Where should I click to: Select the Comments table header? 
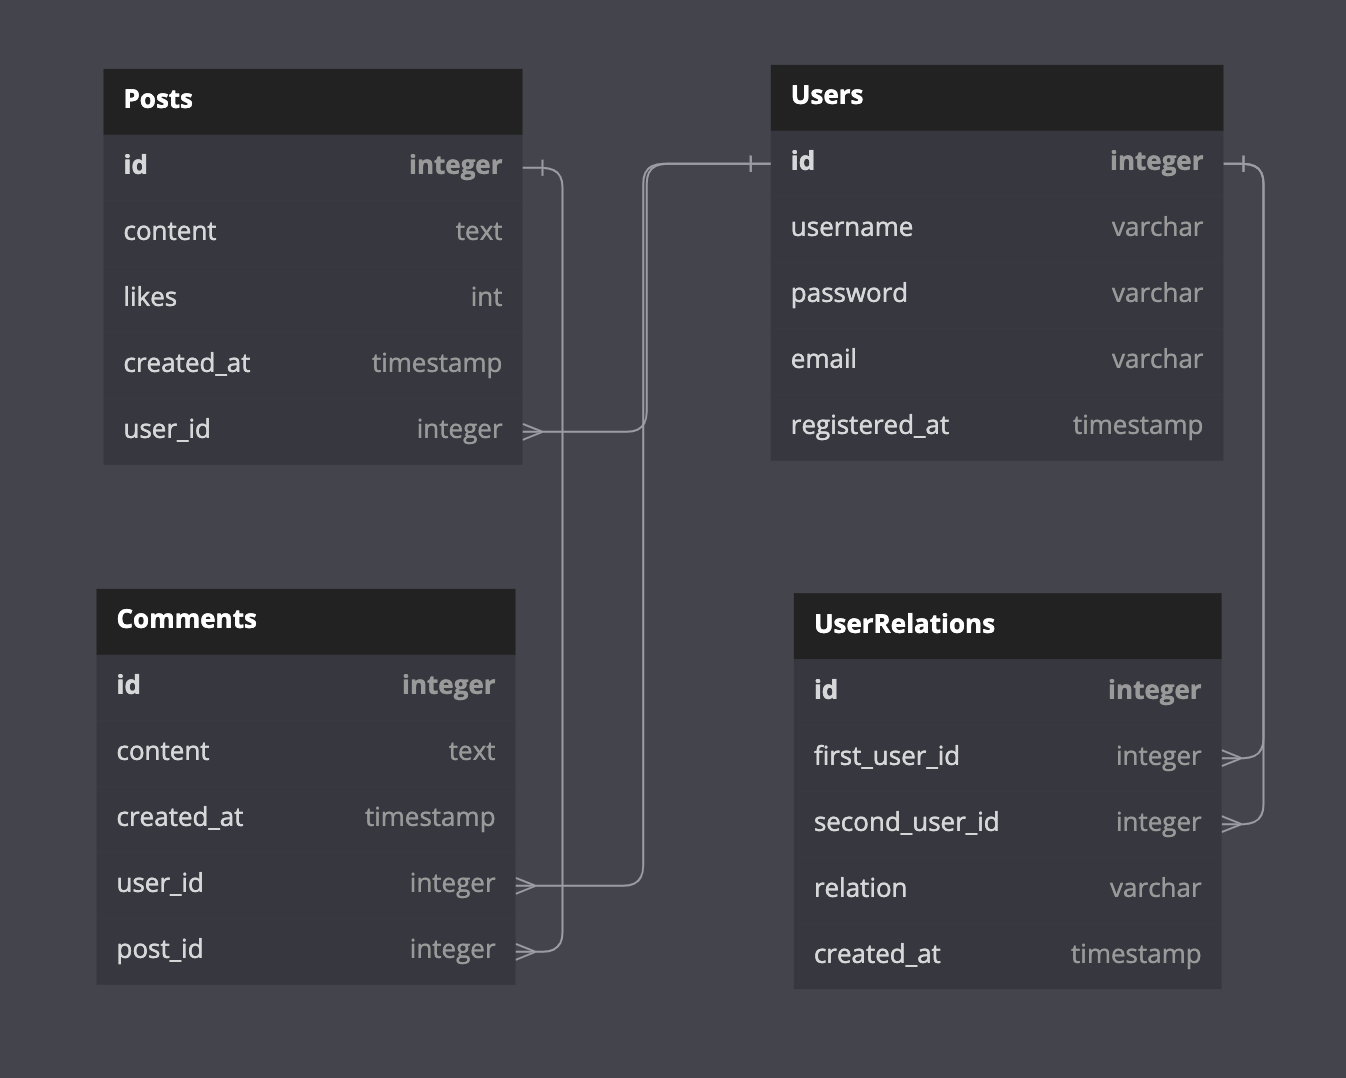coord(187,619)
